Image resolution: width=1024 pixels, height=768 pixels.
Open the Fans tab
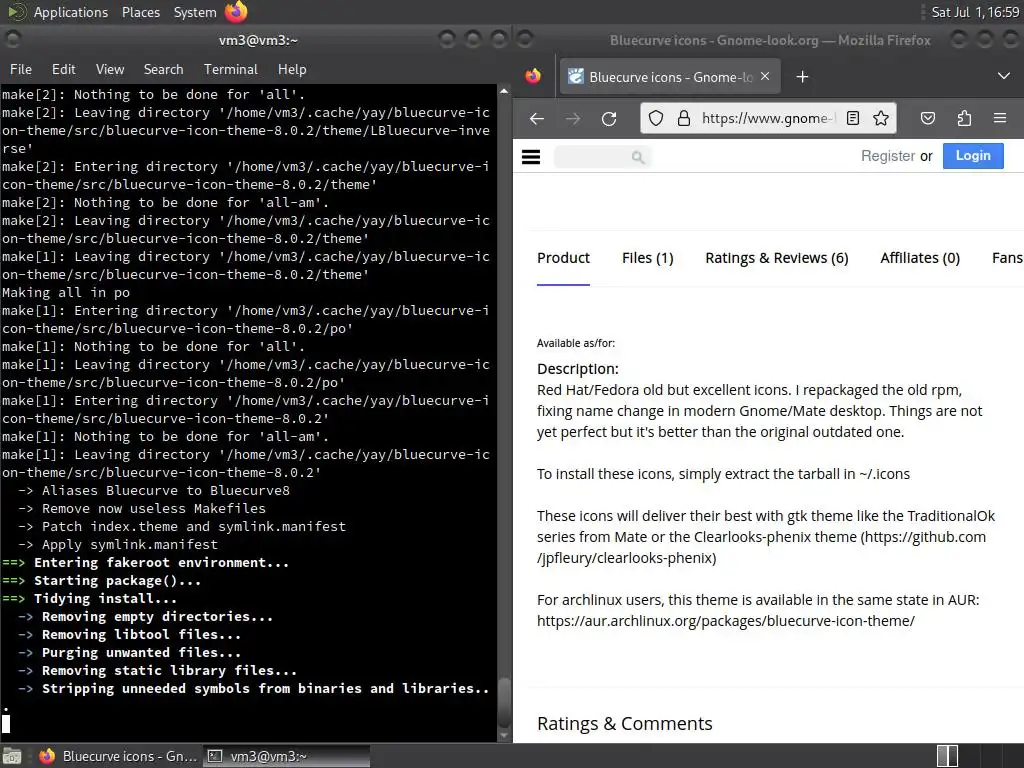pos(1007,258)
